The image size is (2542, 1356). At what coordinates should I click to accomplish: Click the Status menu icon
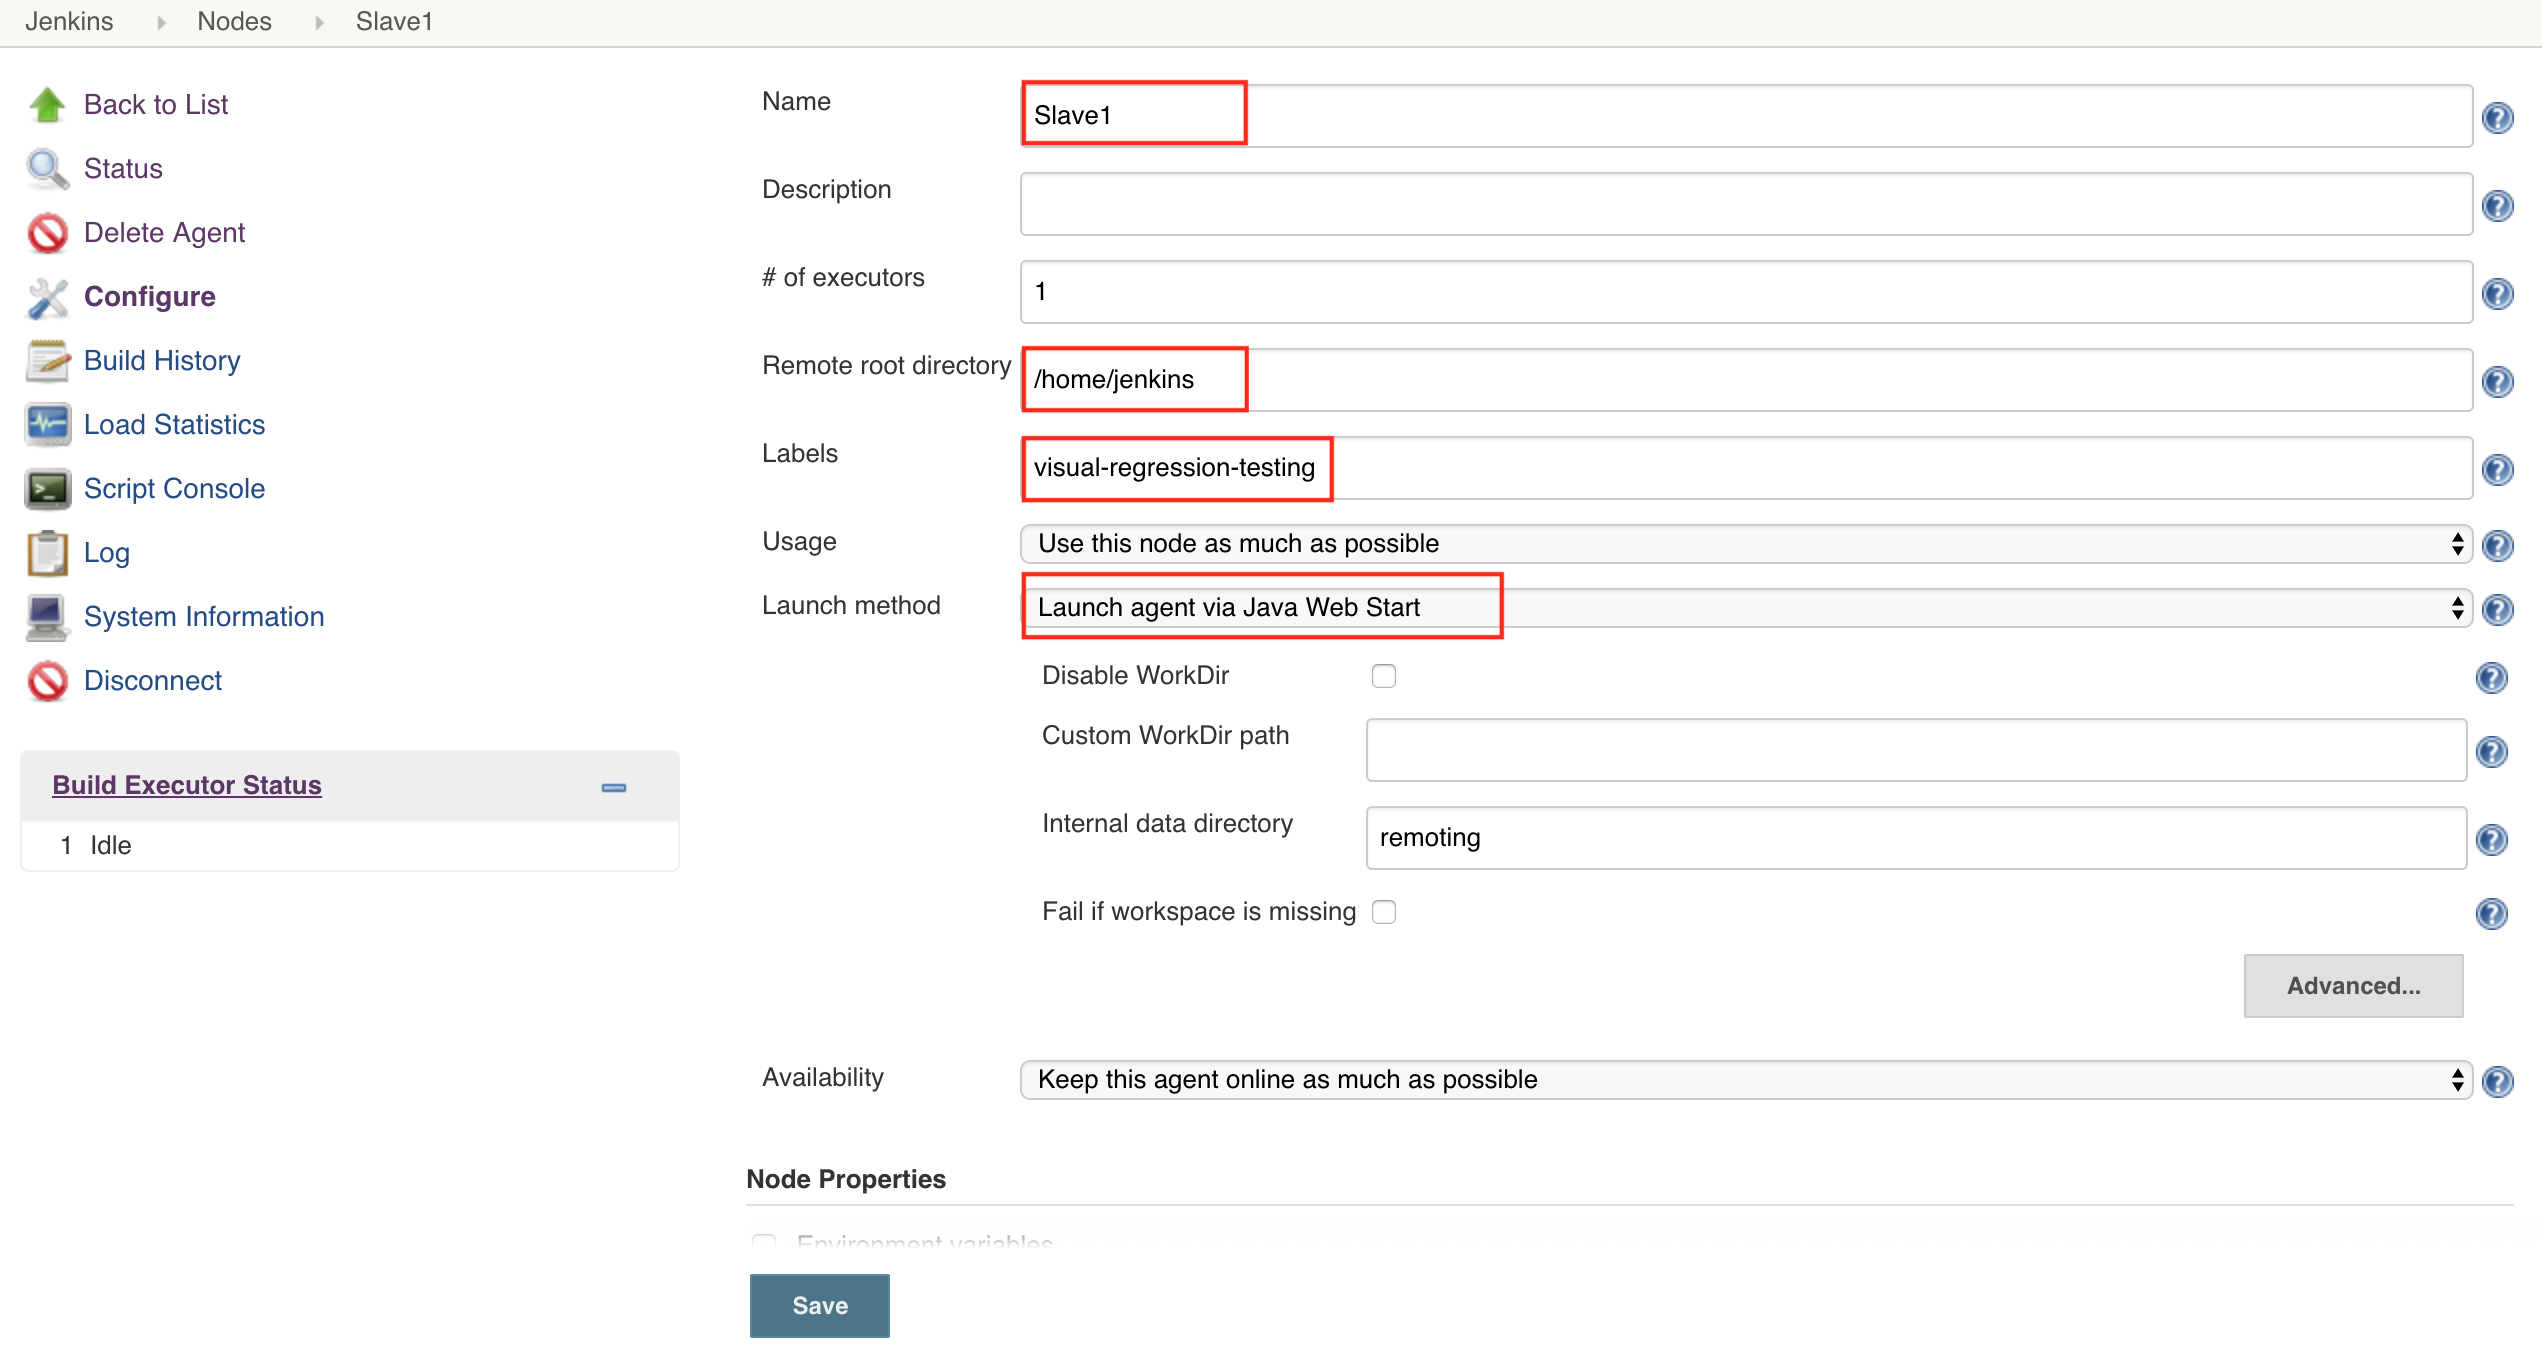click(x=47, y=168)
